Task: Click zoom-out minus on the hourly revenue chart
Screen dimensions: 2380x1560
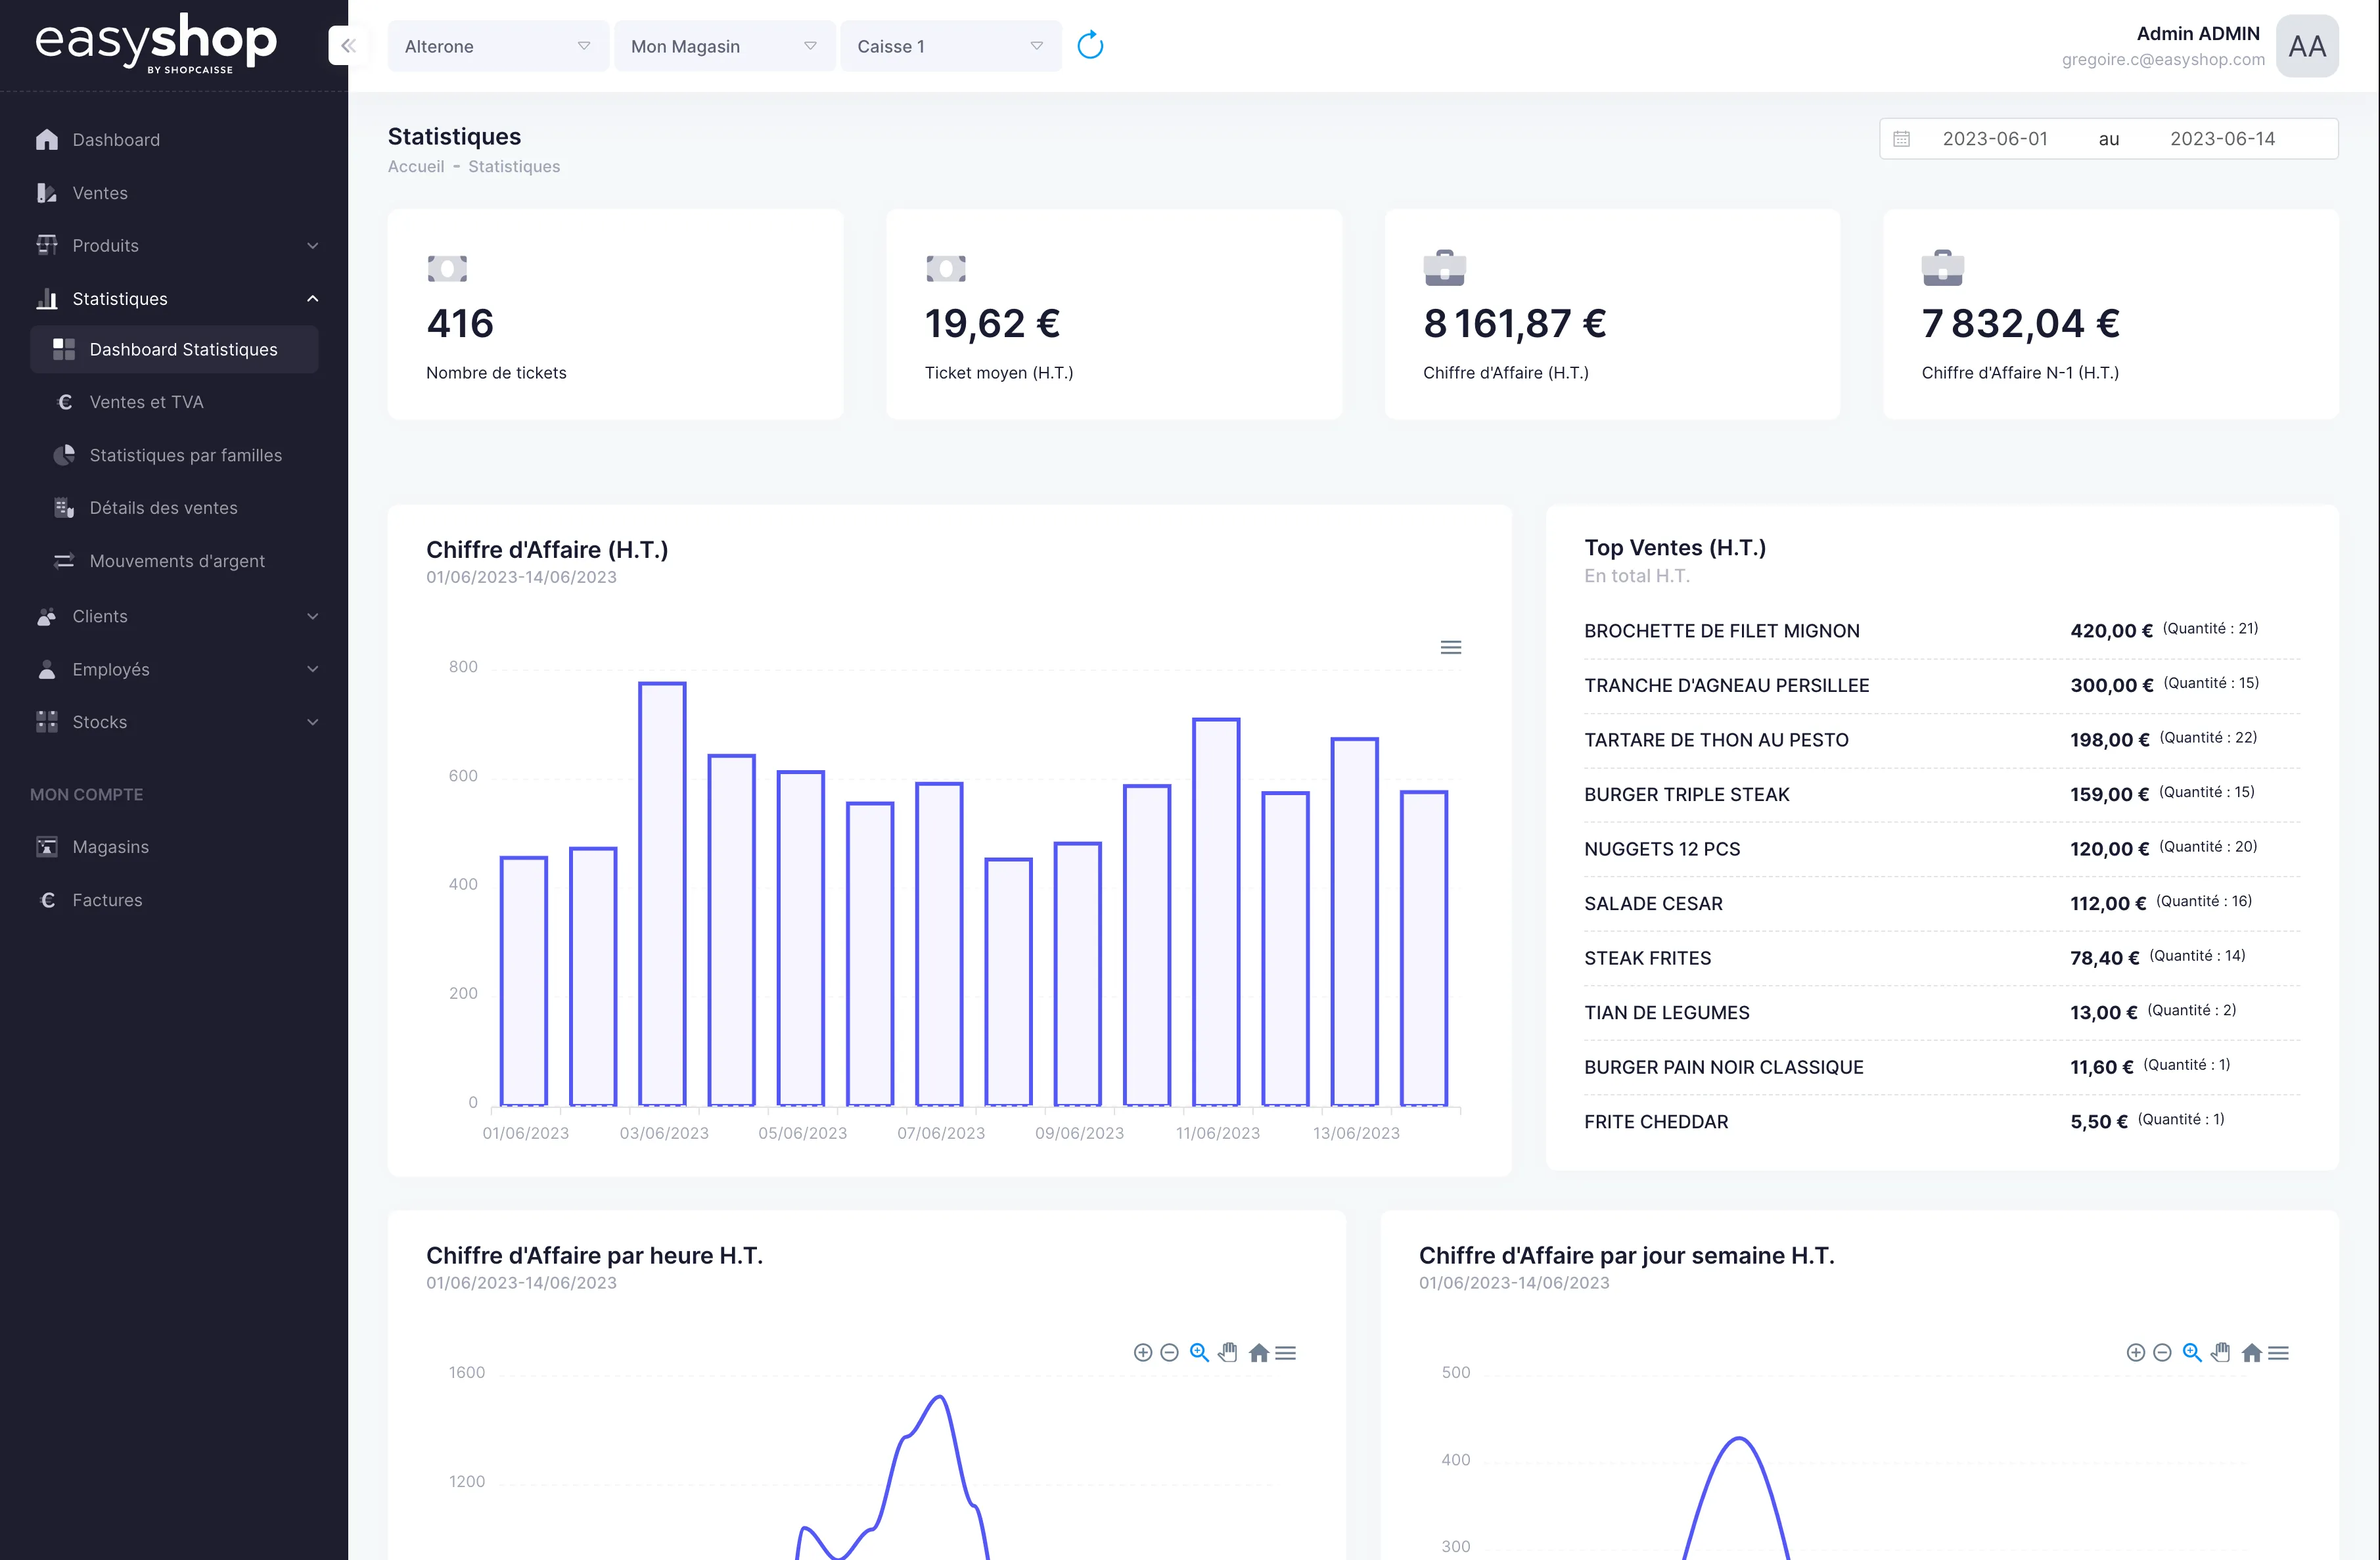Action: pyautogui.click(x=1169, y=1353)
